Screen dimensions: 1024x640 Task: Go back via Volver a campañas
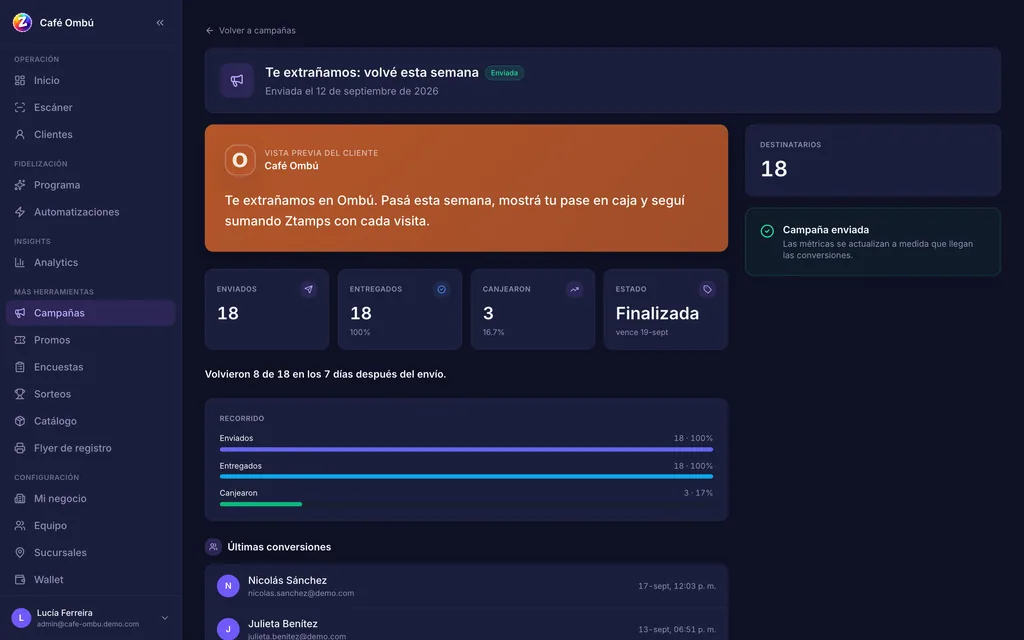(251, 31)
